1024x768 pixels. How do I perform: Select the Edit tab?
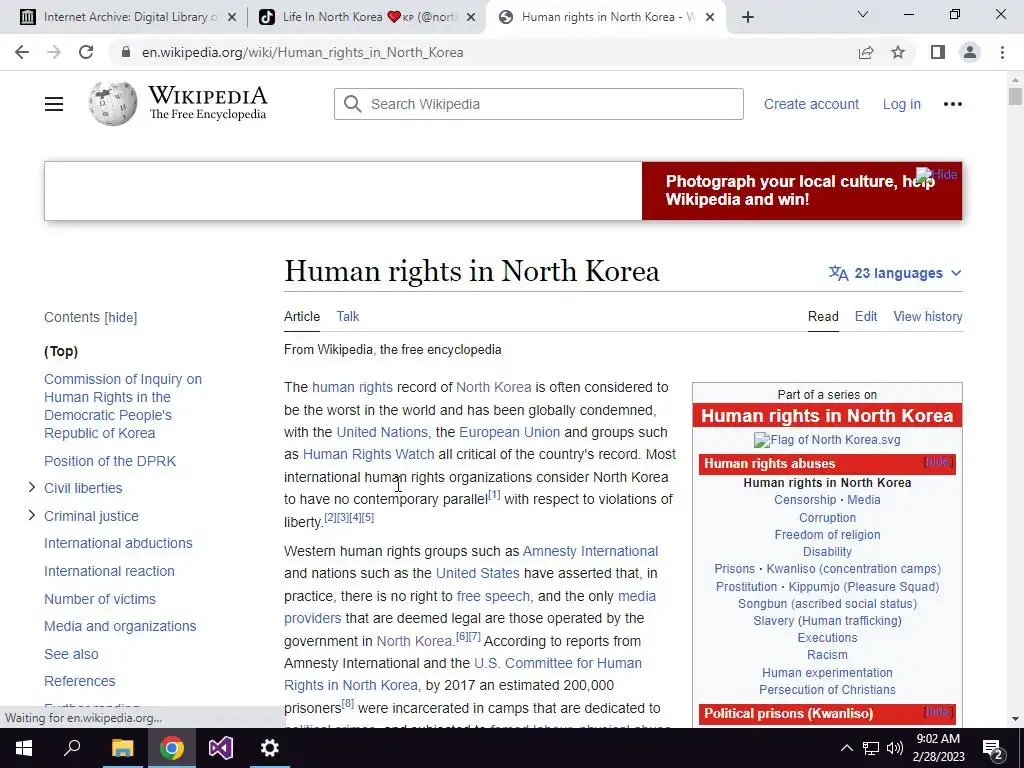[866, 316]
